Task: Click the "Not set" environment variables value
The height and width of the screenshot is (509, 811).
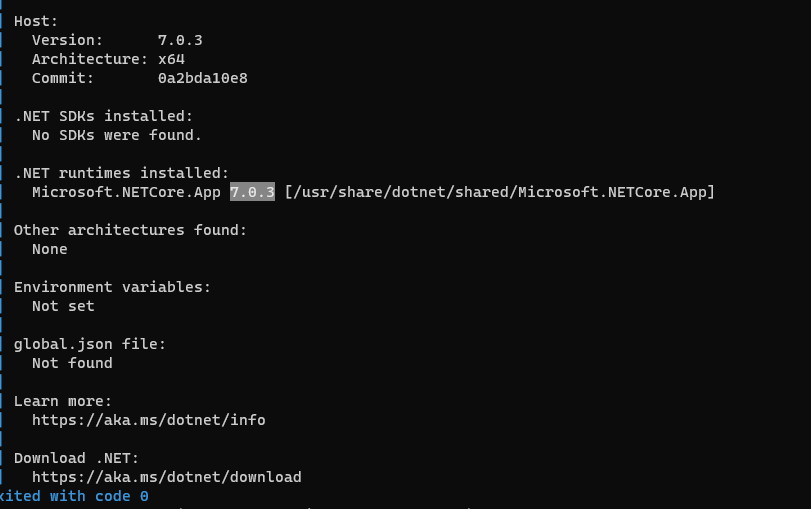Action: (63, 306)
